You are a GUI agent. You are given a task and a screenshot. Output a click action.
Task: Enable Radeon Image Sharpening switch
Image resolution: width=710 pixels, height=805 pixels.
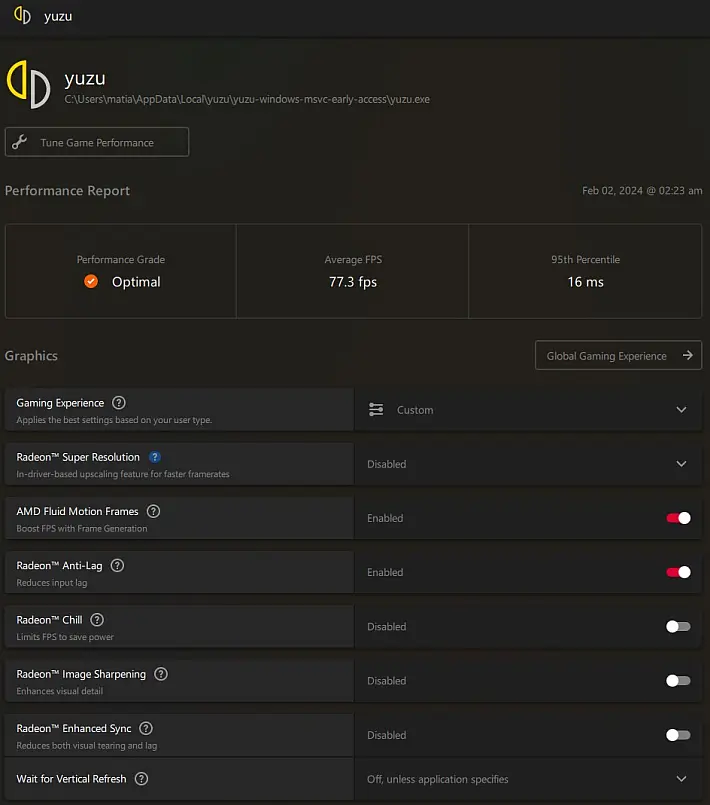coord(678,681)
